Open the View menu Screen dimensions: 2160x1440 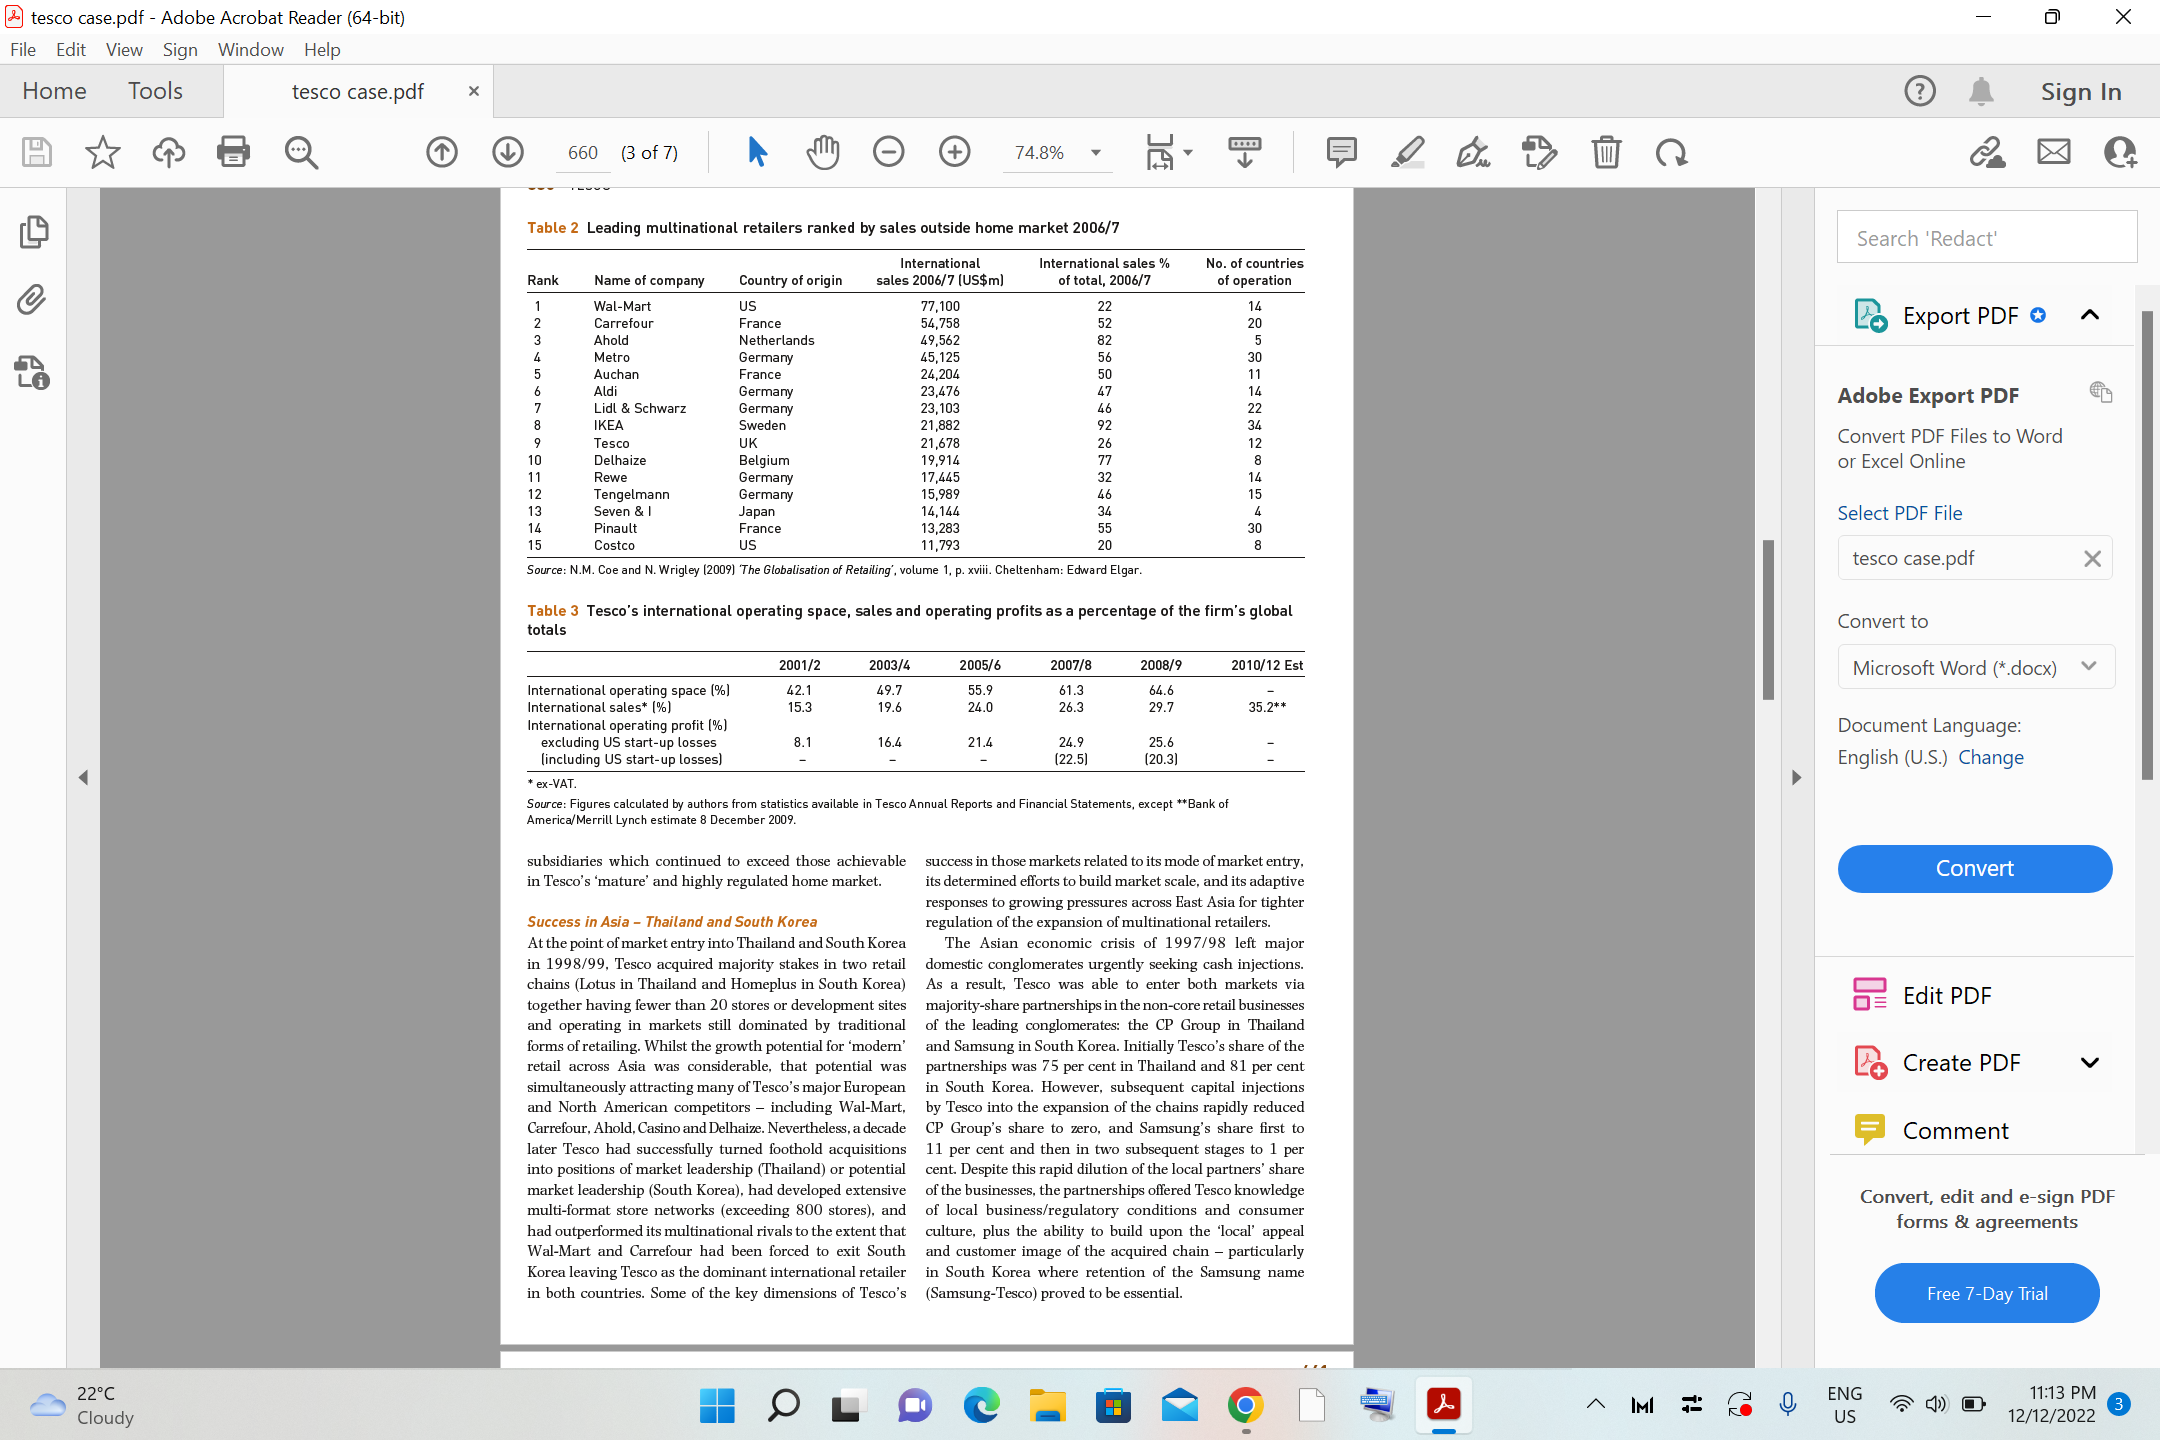(x=123, y=49)
